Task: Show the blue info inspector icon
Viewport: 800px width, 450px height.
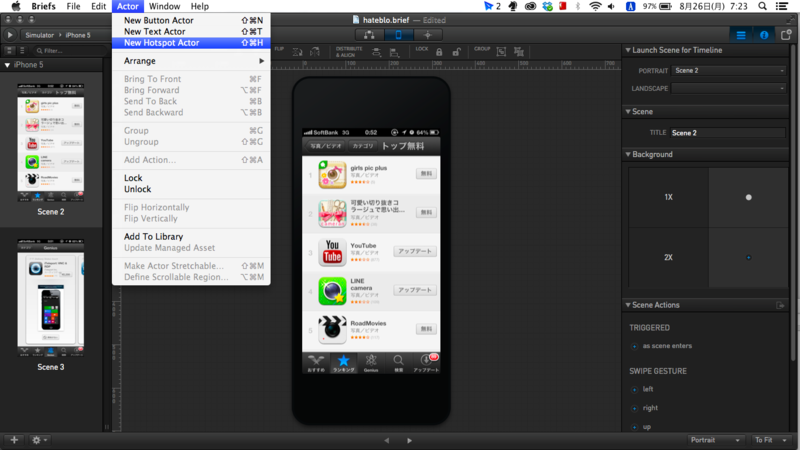Action: click(x=764, y=35)
